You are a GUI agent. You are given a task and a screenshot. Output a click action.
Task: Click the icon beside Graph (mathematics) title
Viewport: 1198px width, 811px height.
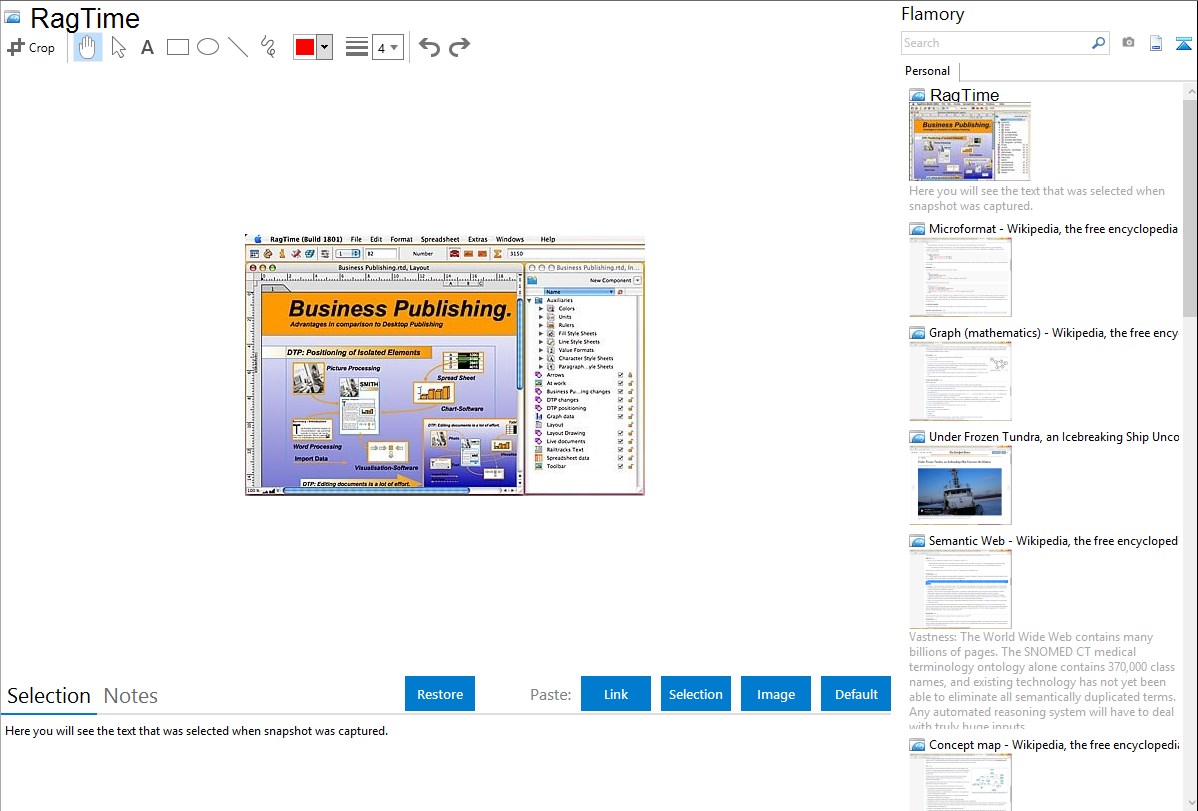coord(917,333)
